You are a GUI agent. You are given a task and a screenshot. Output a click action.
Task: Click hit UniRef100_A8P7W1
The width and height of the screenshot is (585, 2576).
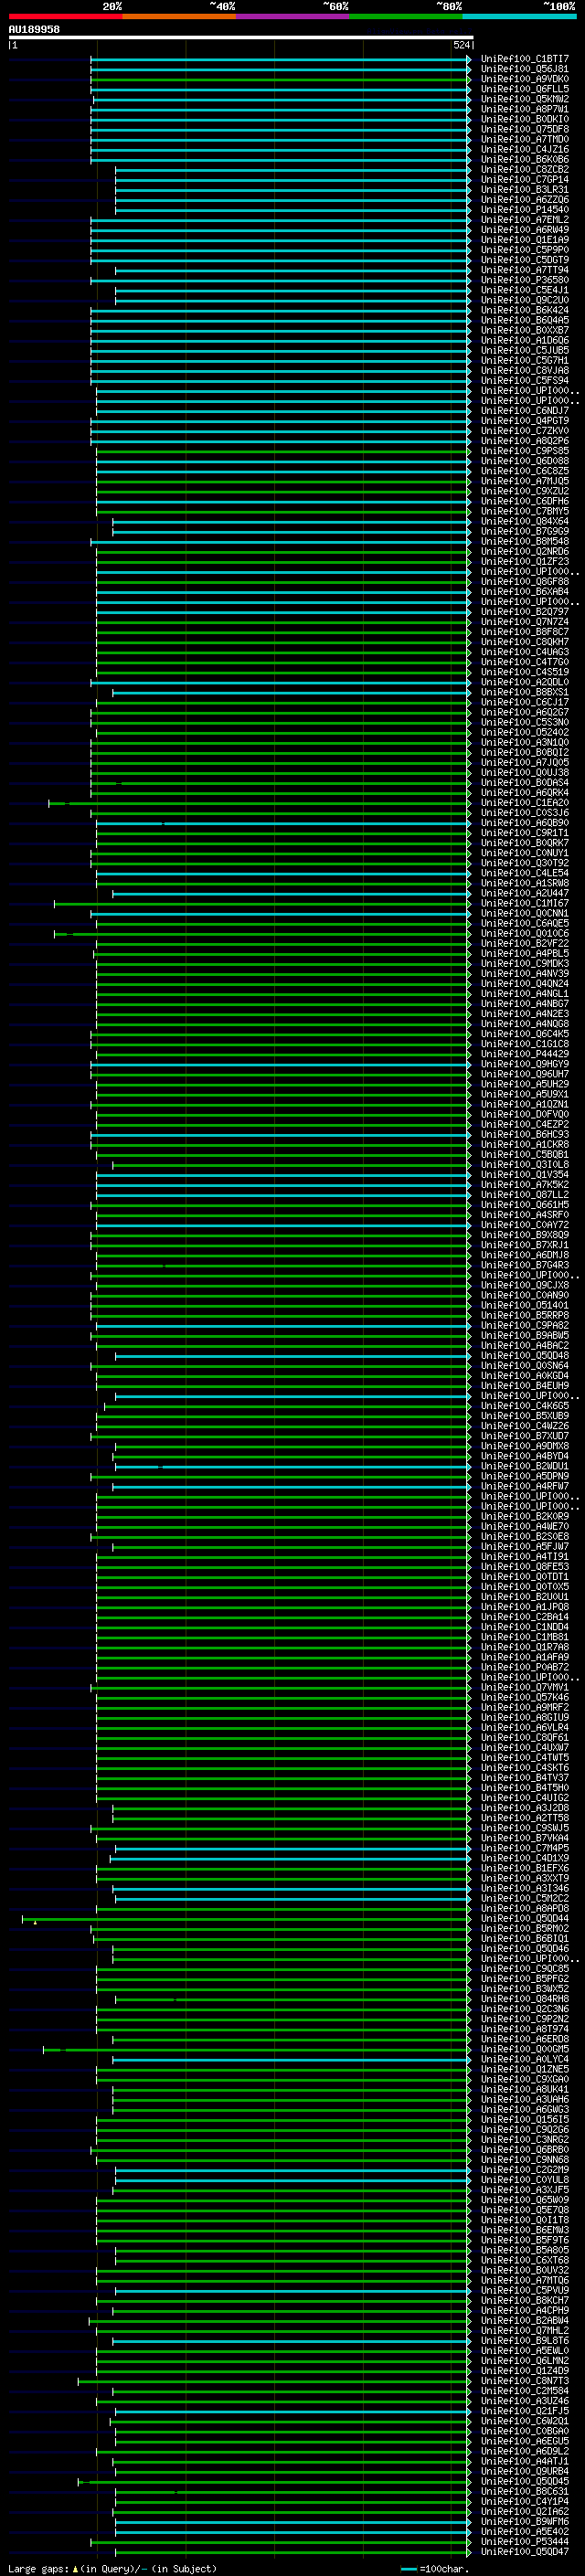tap(525, 109)
